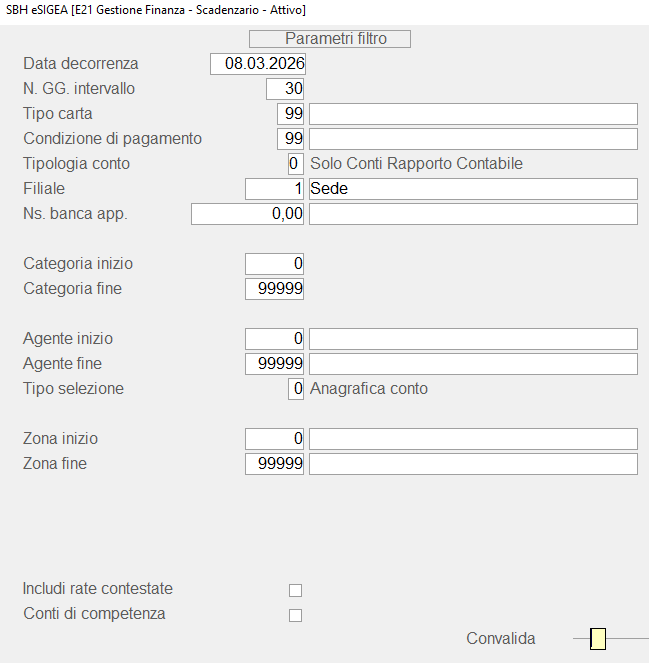Image resolution: width=649 pixels, height=663 pixels.
Task: Click the Tipo carta description box
Action: tap(473, 114)
